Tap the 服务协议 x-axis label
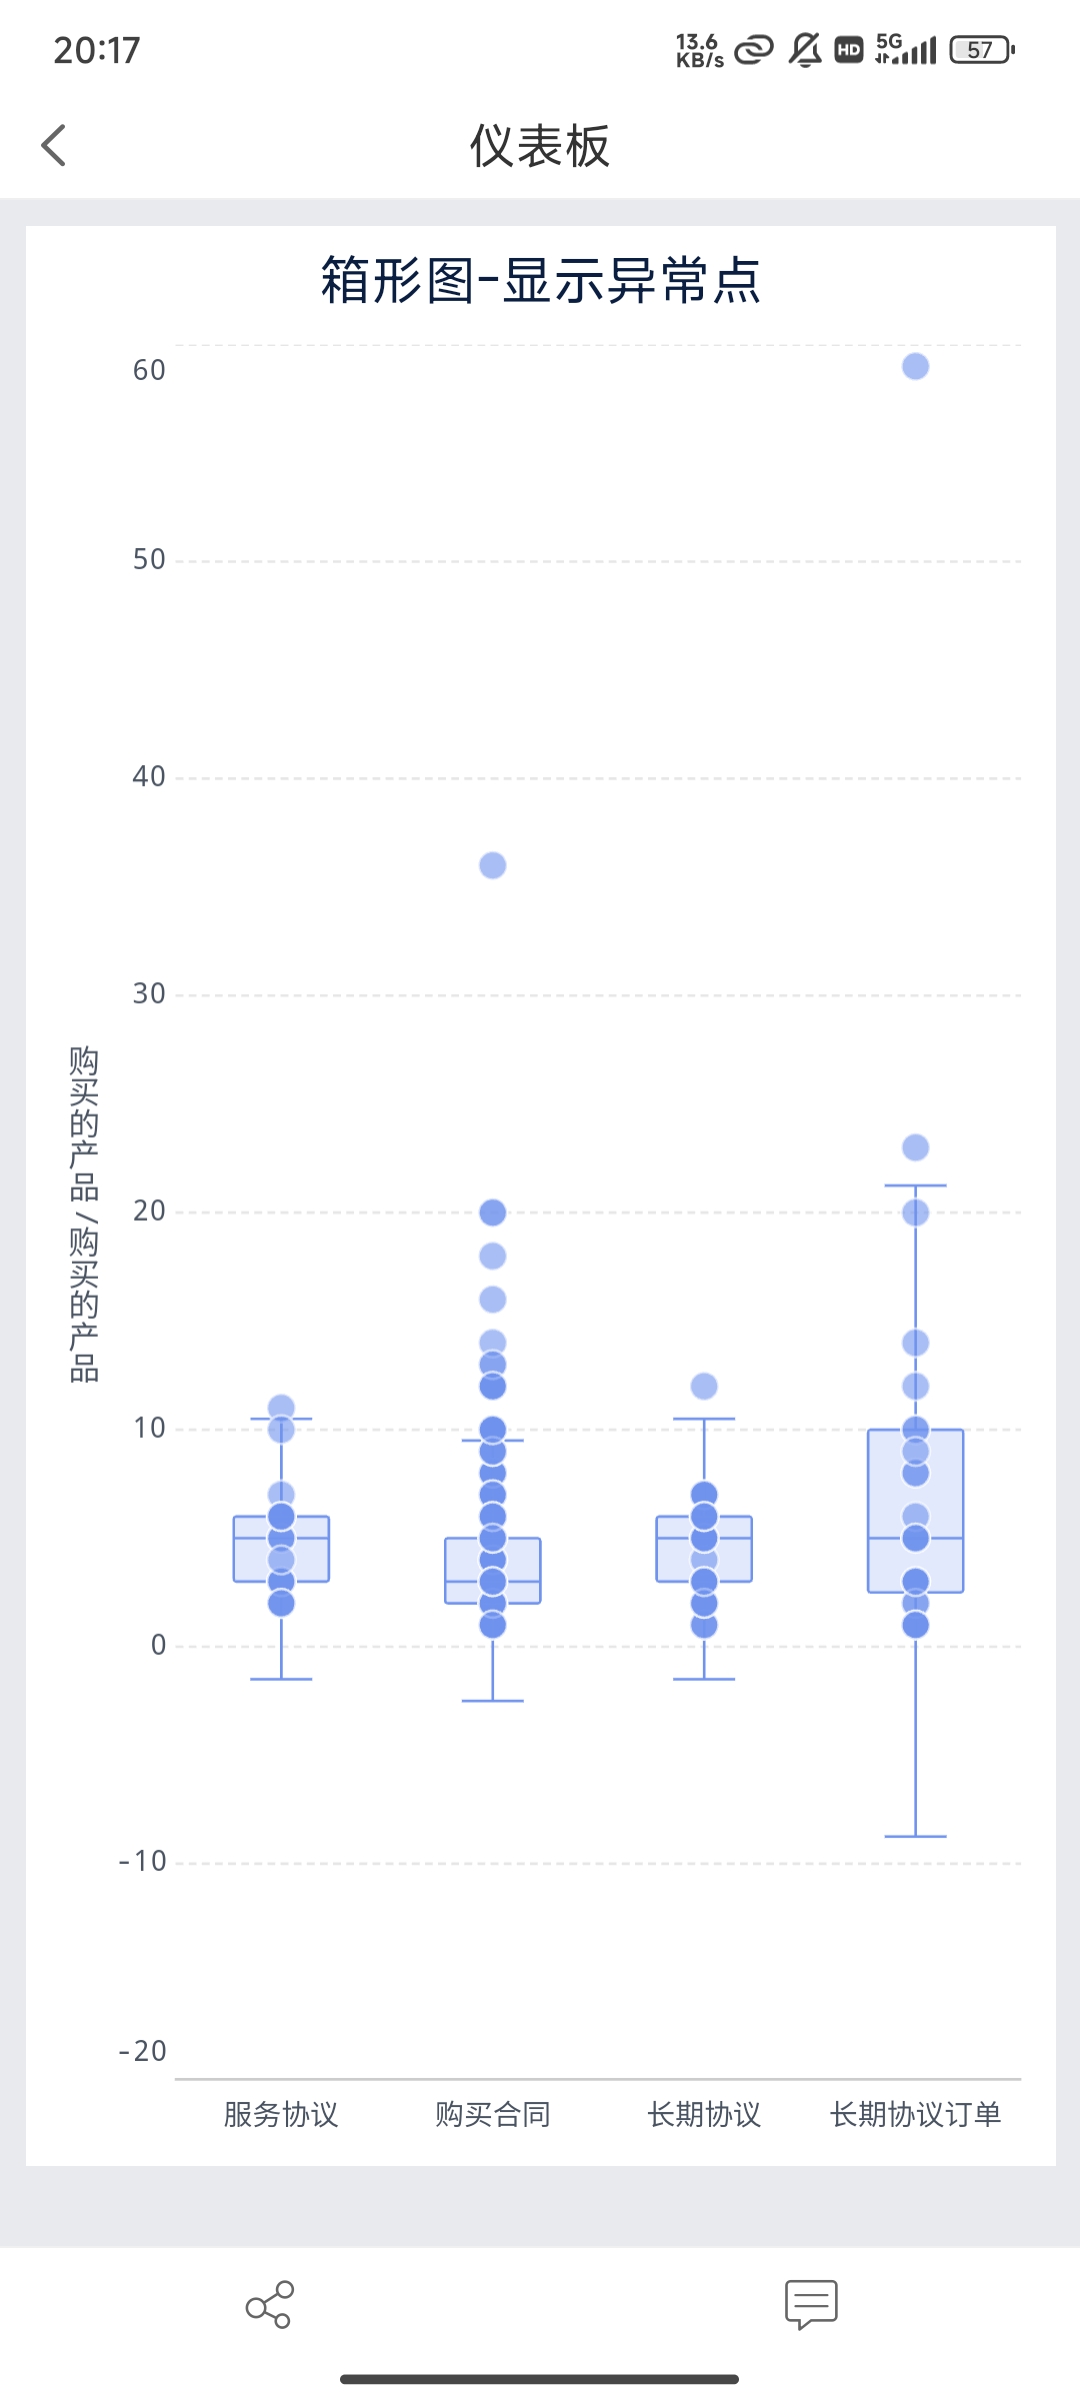1080x2400 pixels. [281, 2114]
